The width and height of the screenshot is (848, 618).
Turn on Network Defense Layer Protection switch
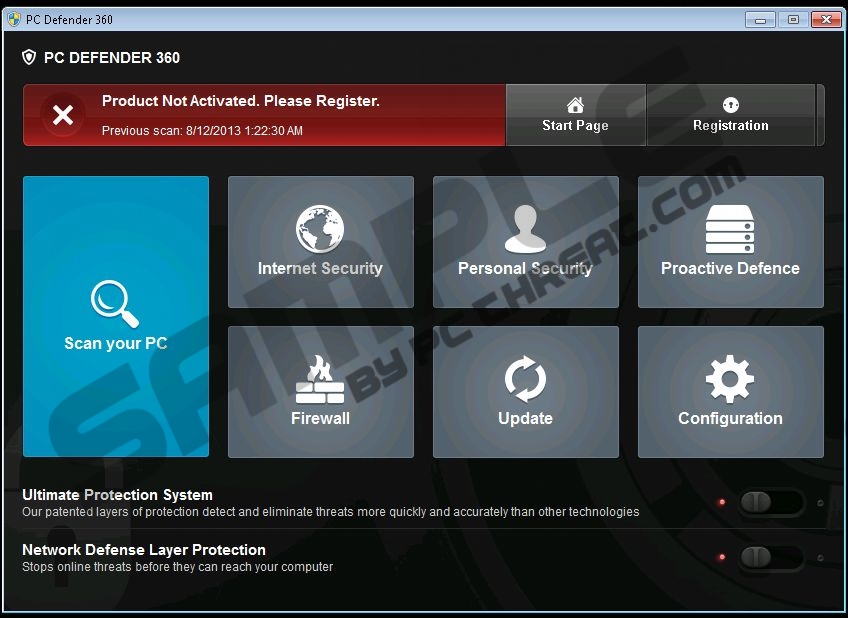[x=771, y=557]
